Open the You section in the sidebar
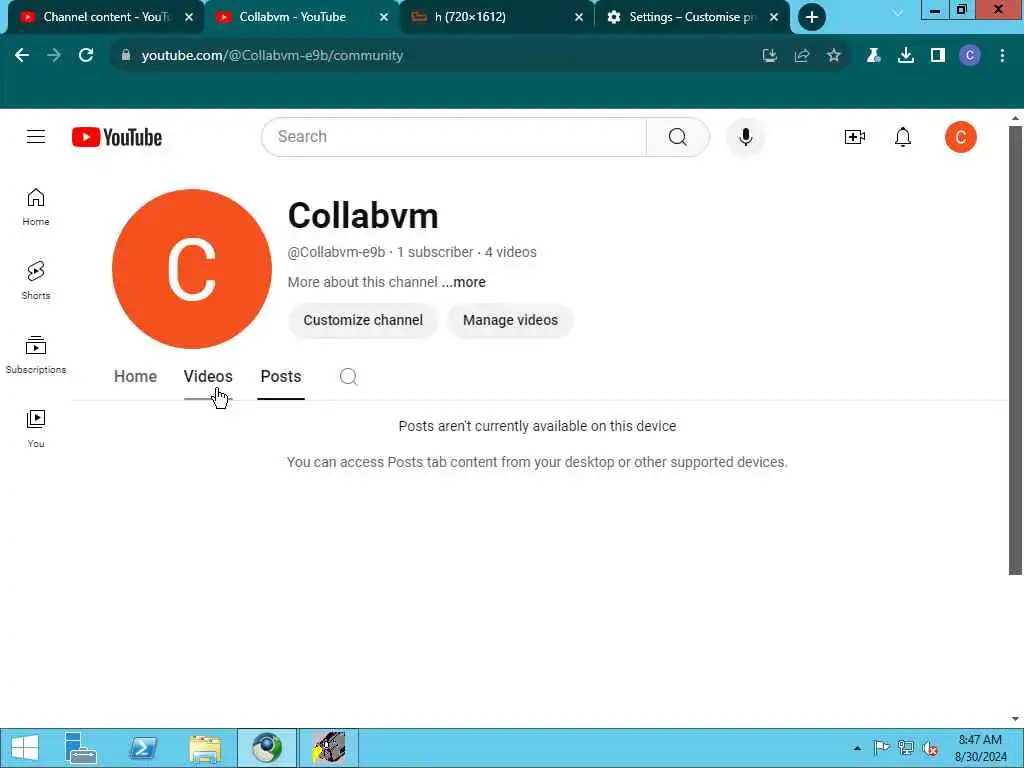This screenshot has height=768, width=1024. (x=36, y=428)
